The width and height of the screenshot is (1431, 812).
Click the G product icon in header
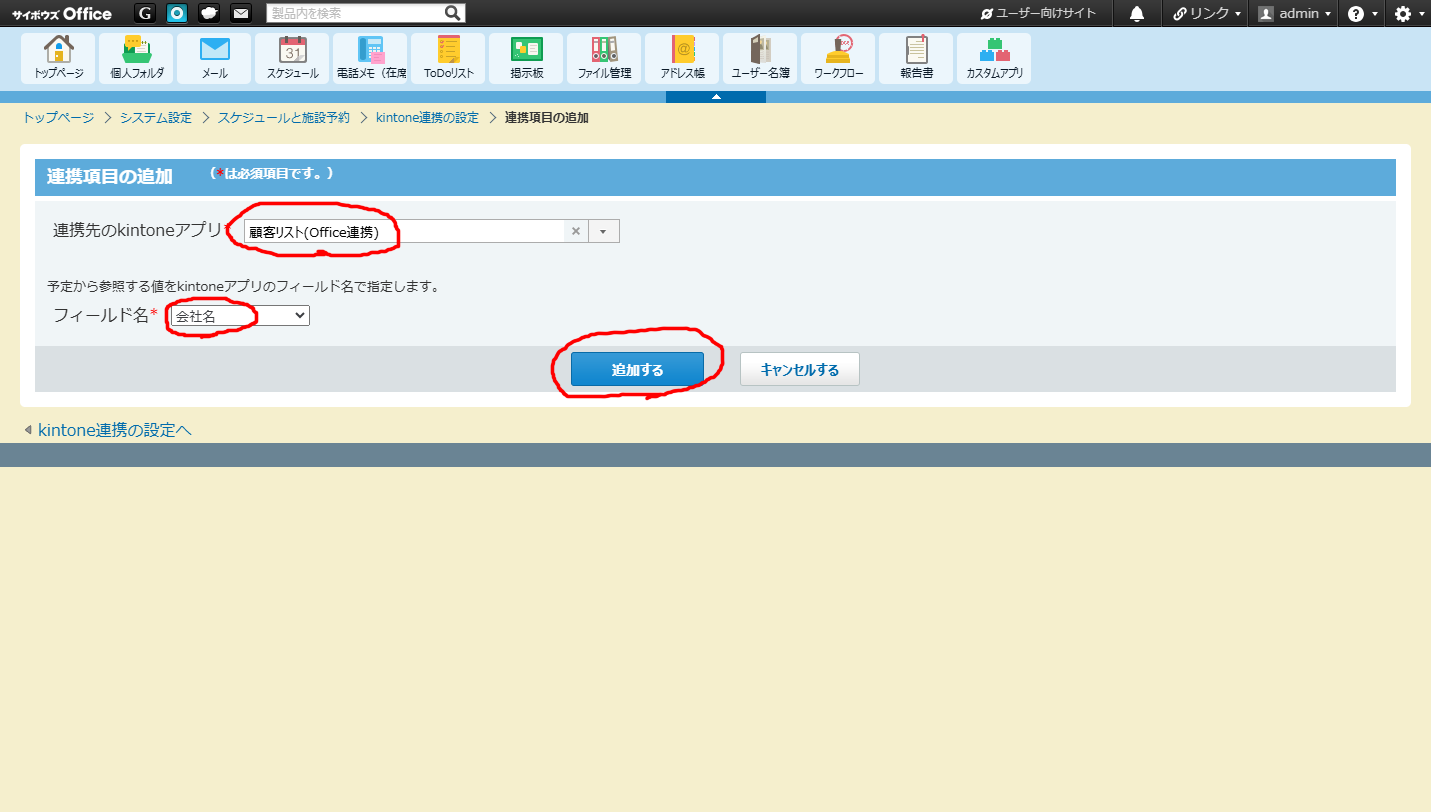[145, 13]
